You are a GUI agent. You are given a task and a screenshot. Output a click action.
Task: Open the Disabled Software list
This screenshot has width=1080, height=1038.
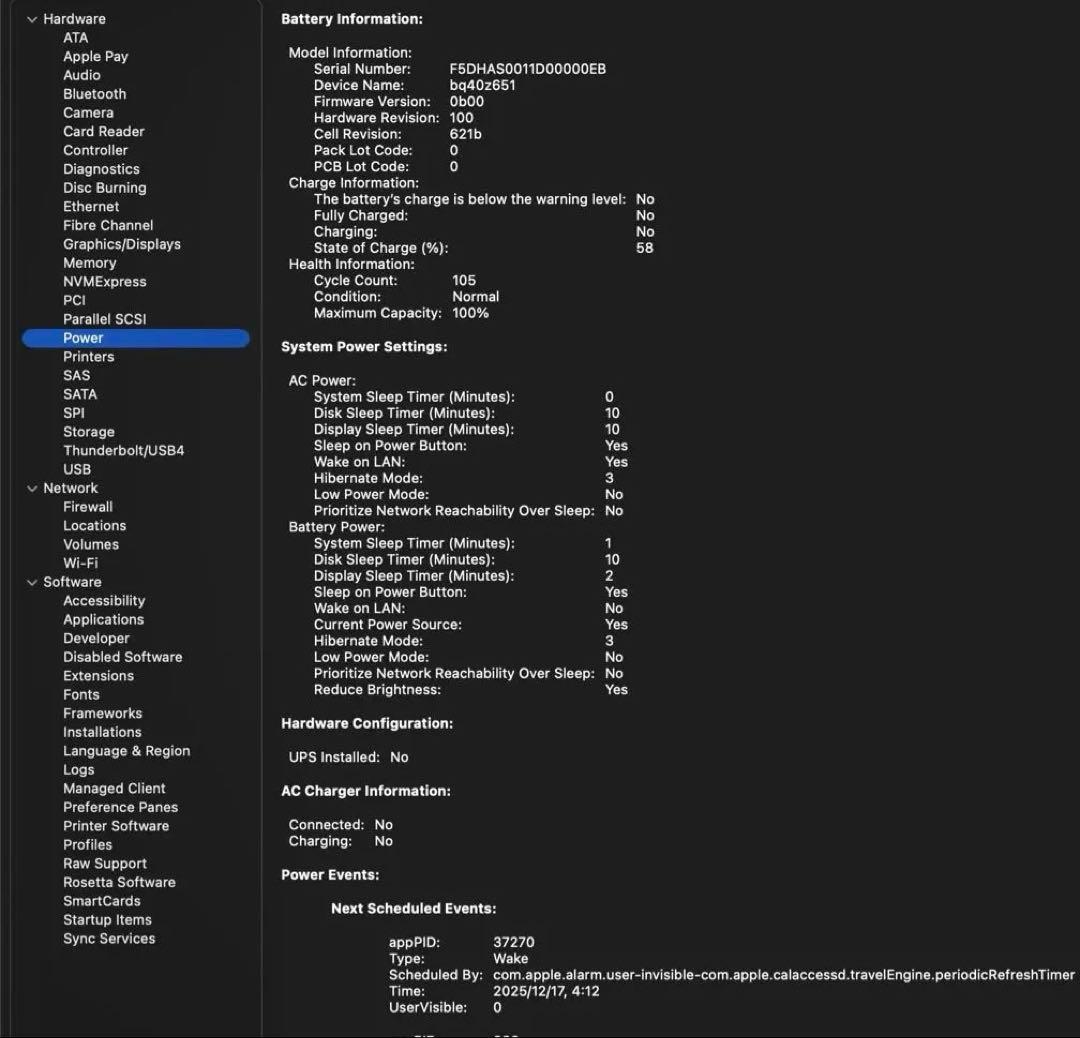(x=122, y=656)
